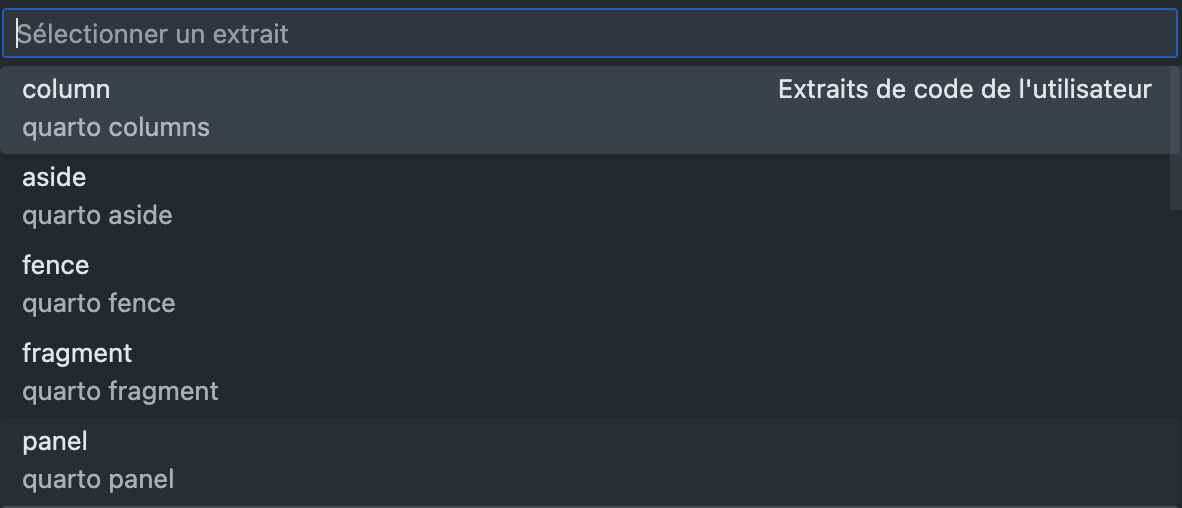Click the 'quarto panel' description text

click(x=98, y=480)
